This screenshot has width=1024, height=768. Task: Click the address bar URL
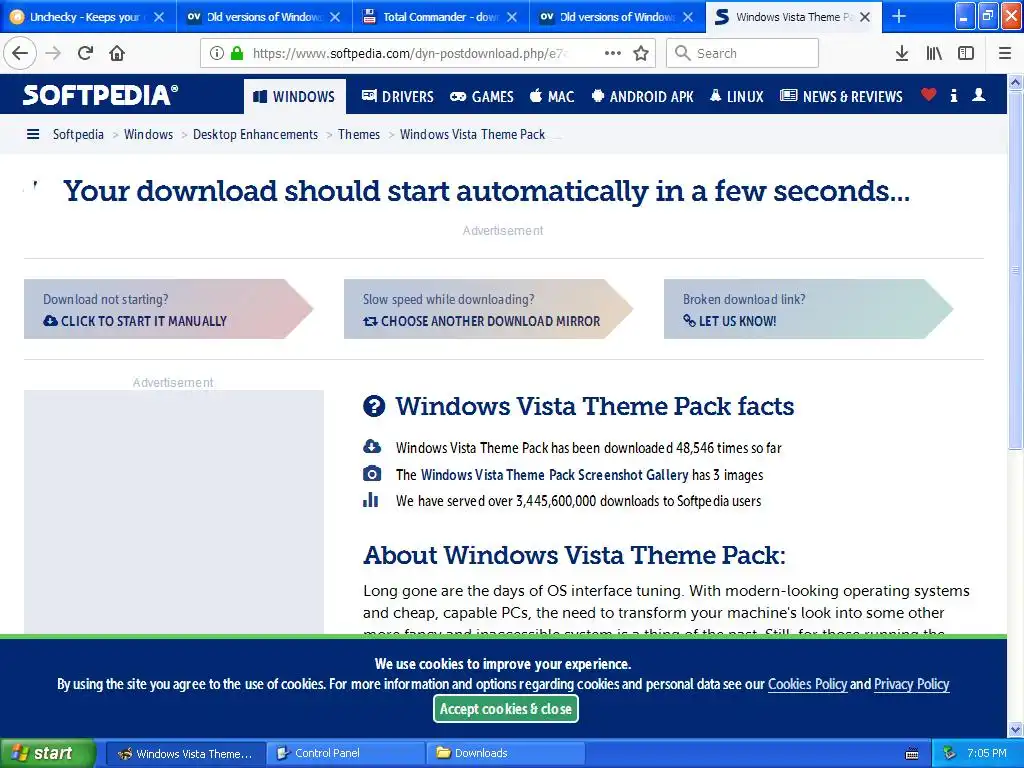[x=409, y=53]
